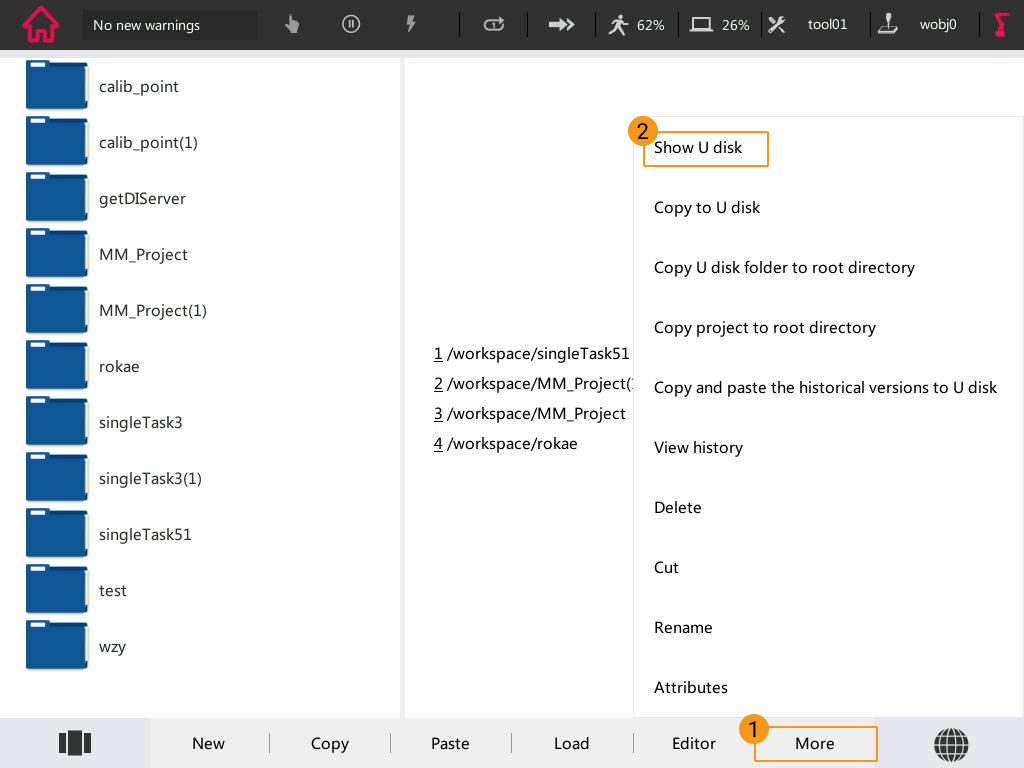Screen dimensions: 1024x768
Task: Toggle the loop cycle mode icon
Action: click(494, 25)
